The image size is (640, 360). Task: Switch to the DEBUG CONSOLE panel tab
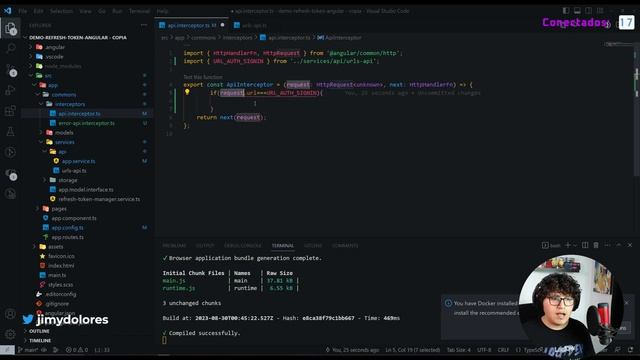tap(242, 245)
